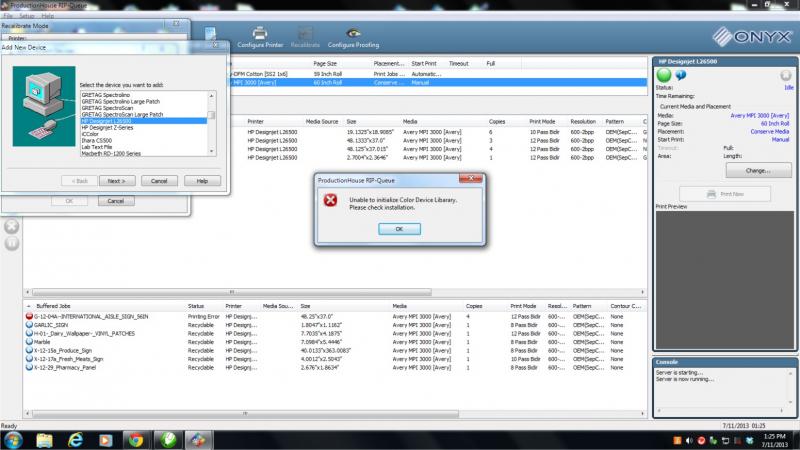Click the Idle status link
The width and height of the screenshot is (800, 450).
(x=788, y=88)
